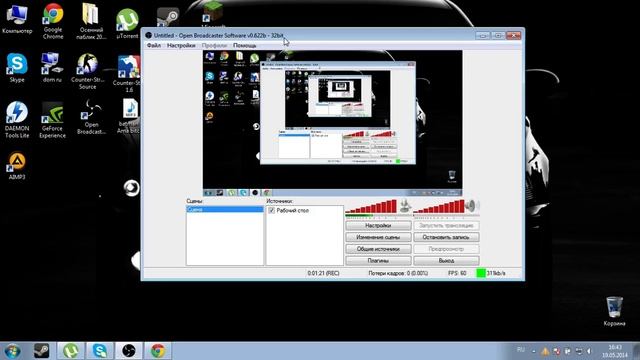Open the Корзина recycle bin
This screenshot has height=360, width=640.
[614, 311]
